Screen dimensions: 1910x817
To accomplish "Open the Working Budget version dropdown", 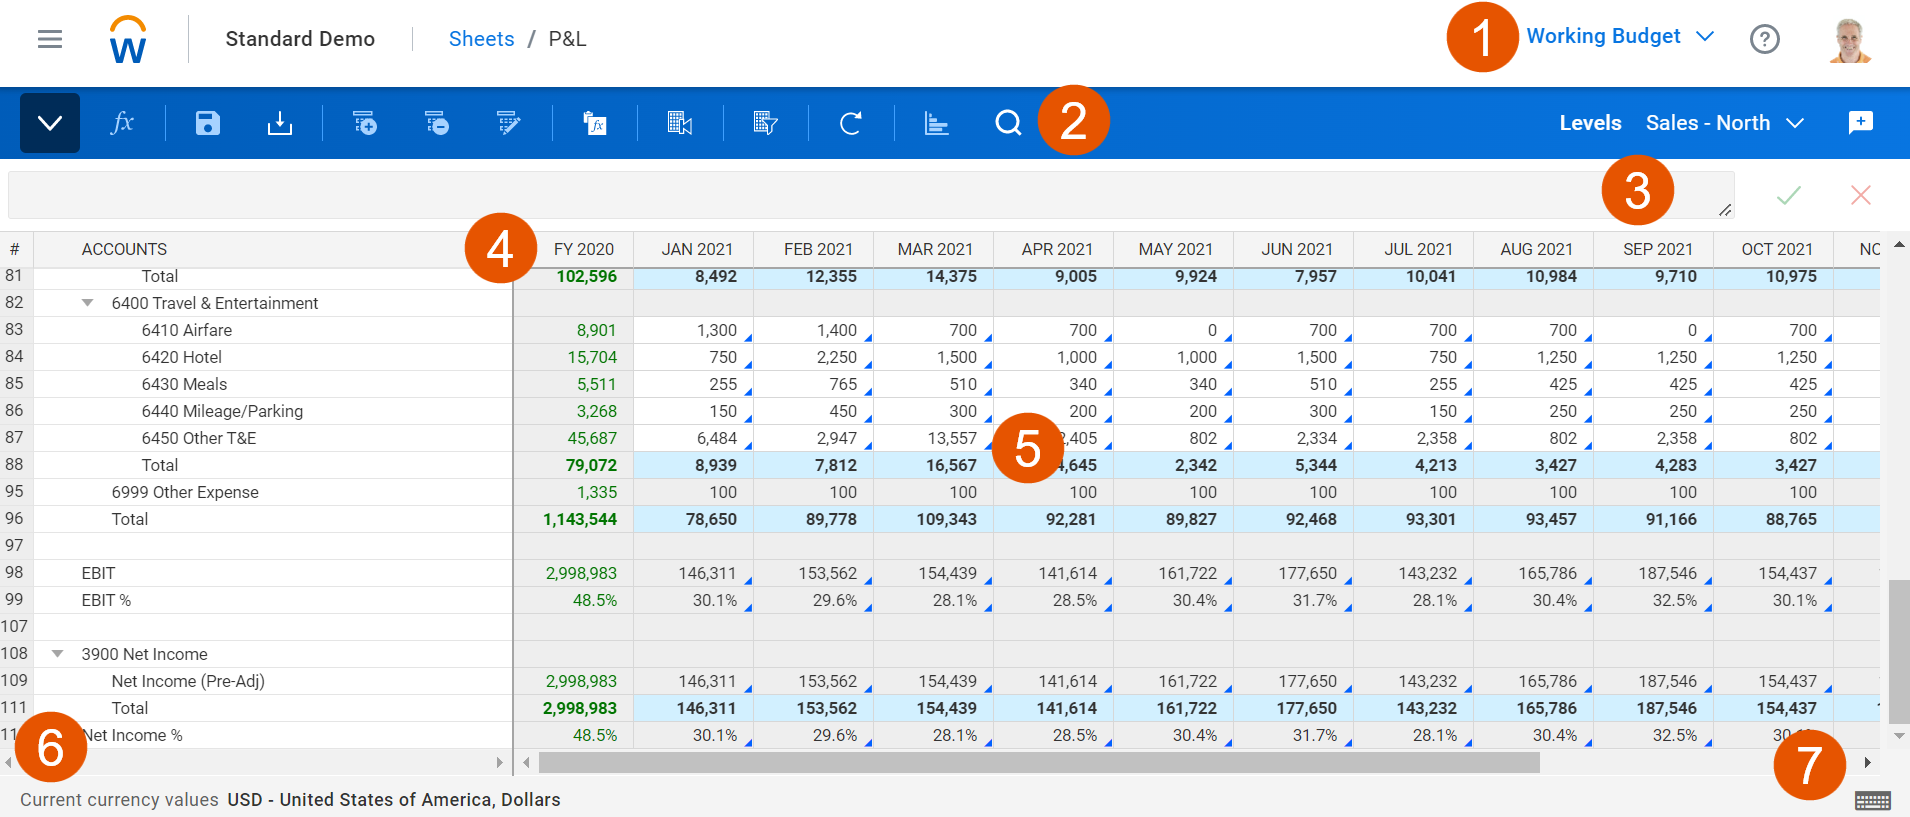I will 1620,36.
